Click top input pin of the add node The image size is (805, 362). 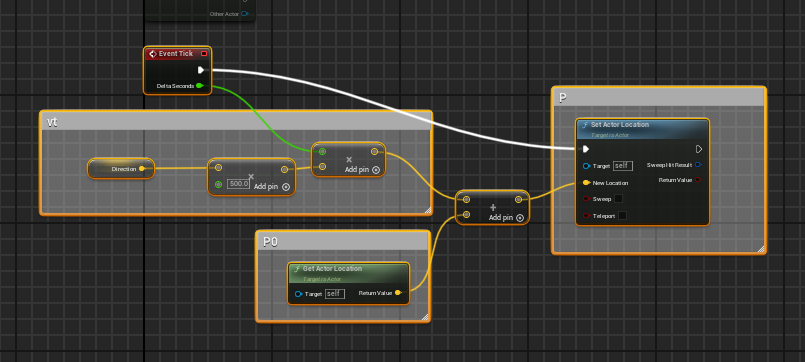[x=466, y=199]
